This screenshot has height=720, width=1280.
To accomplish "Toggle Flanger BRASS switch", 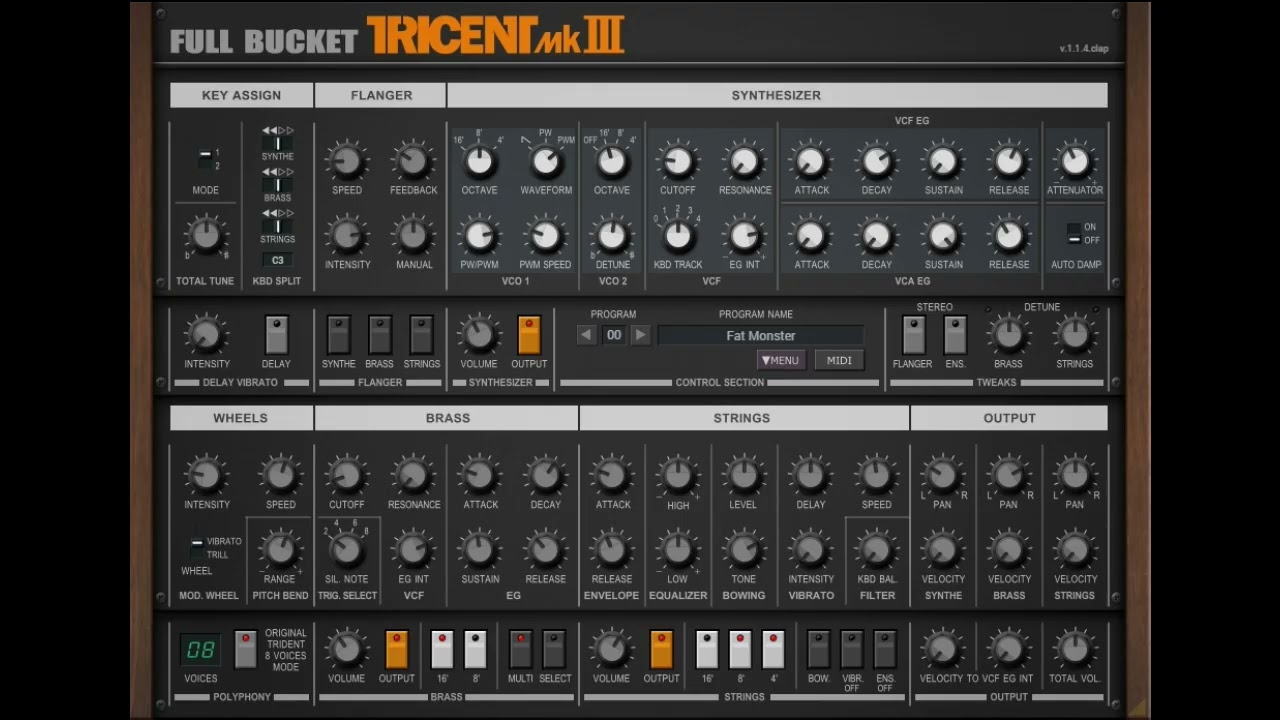I will tap(380, 336).
